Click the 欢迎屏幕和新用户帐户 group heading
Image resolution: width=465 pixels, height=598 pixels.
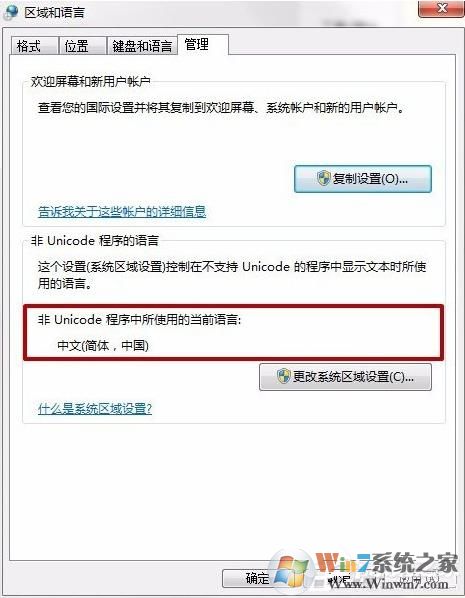pyautogui.click(x=90, y=81)
